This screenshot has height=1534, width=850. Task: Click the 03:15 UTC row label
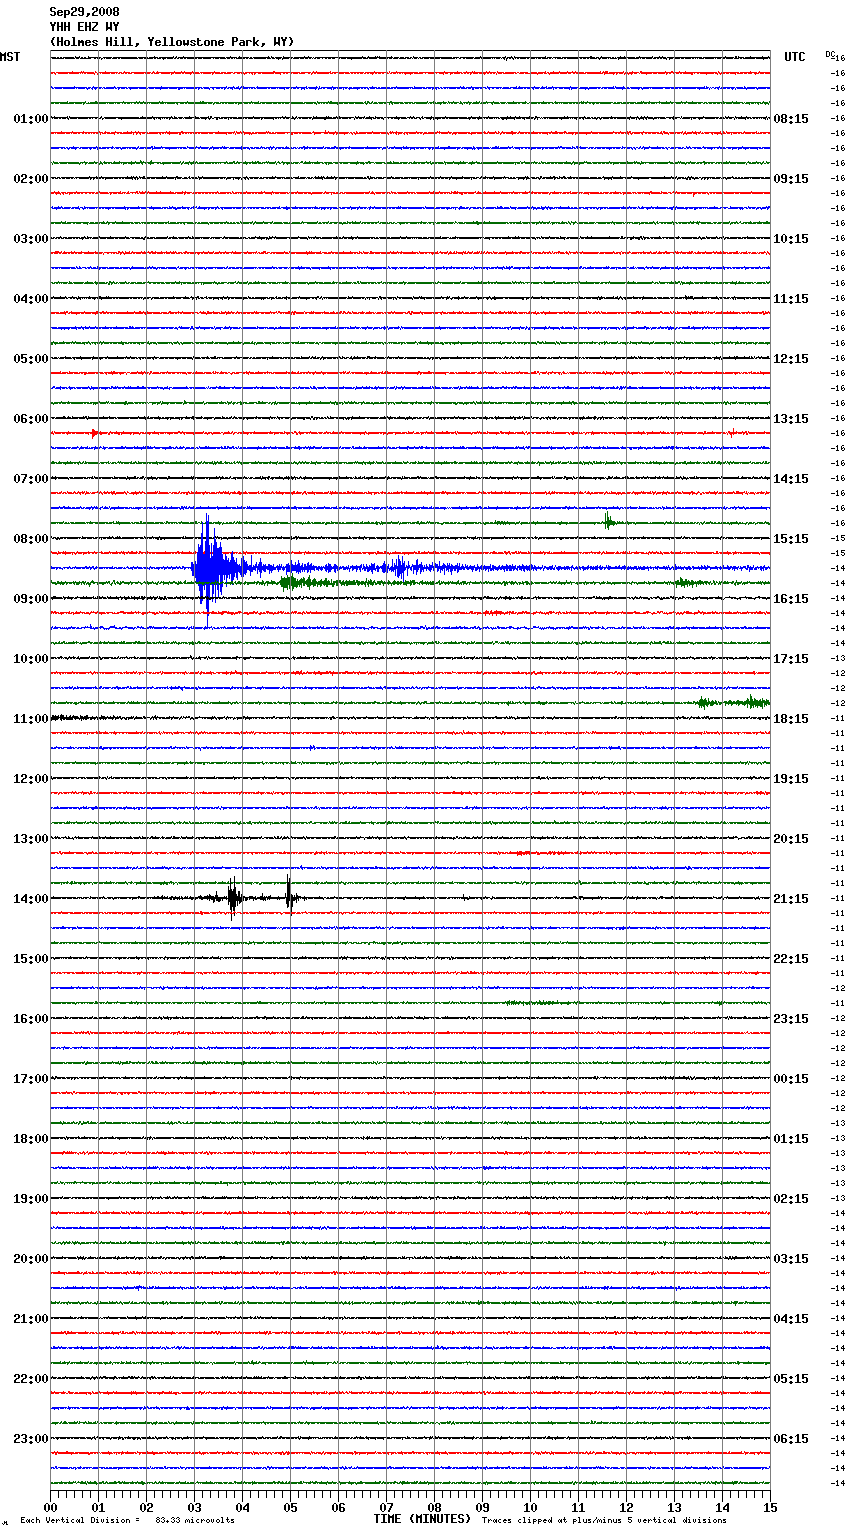pos(791,1259)
